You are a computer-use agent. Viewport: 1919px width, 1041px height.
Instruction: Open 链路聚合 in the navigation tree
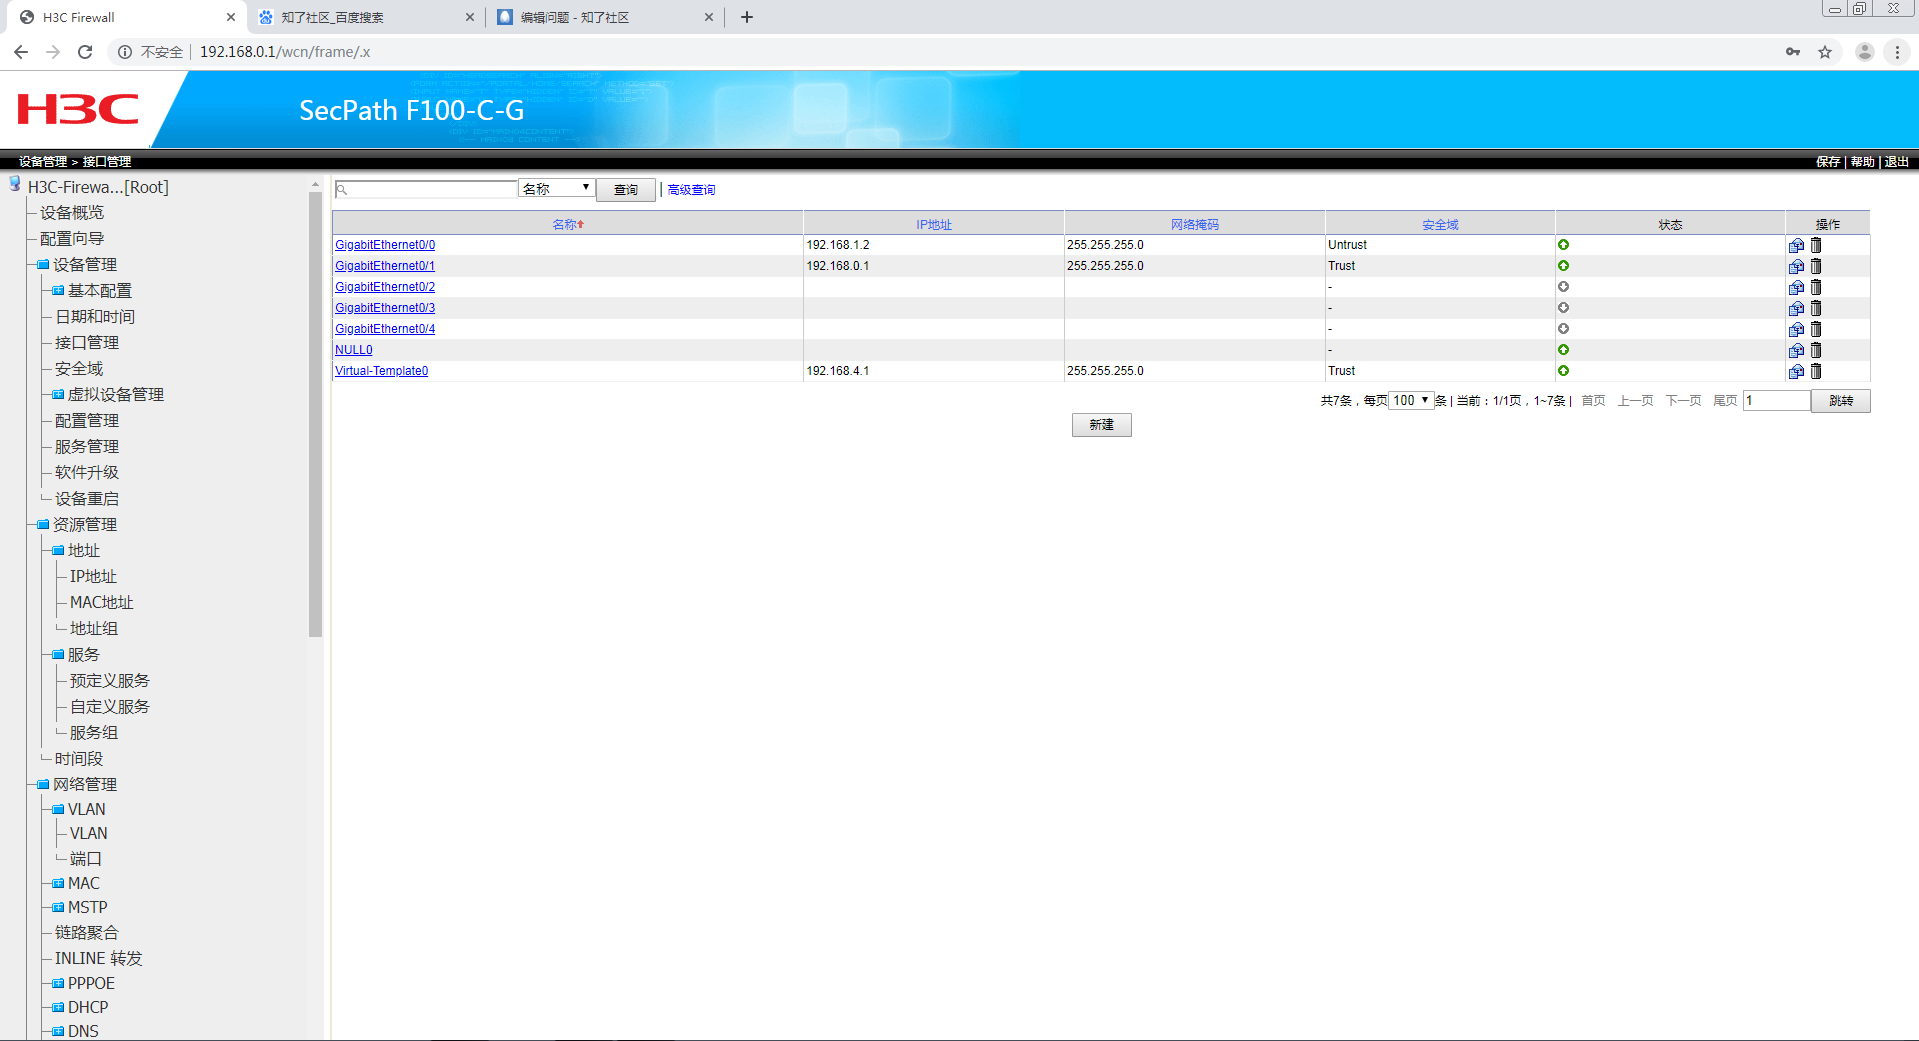[87, 933]
